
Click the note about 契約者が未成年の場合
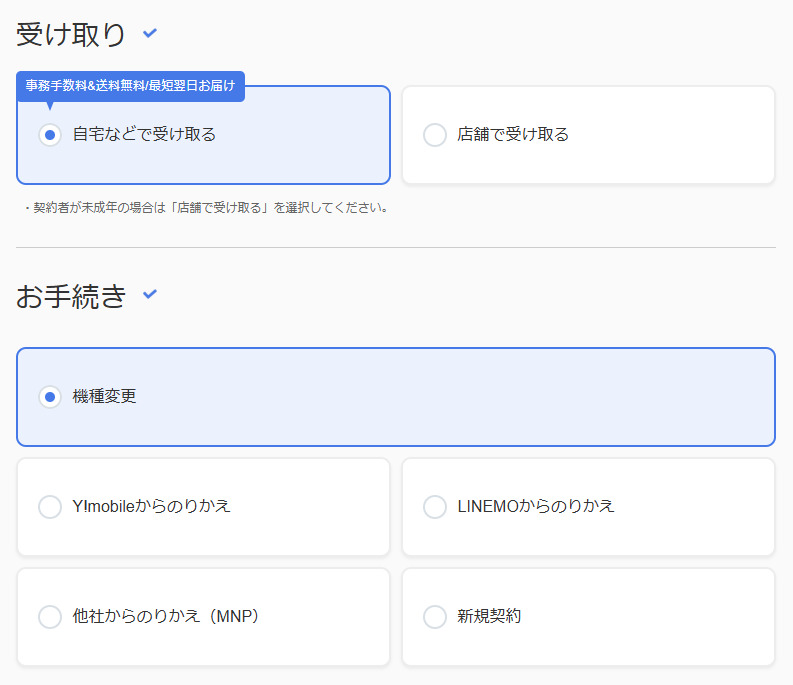point(206,209)
